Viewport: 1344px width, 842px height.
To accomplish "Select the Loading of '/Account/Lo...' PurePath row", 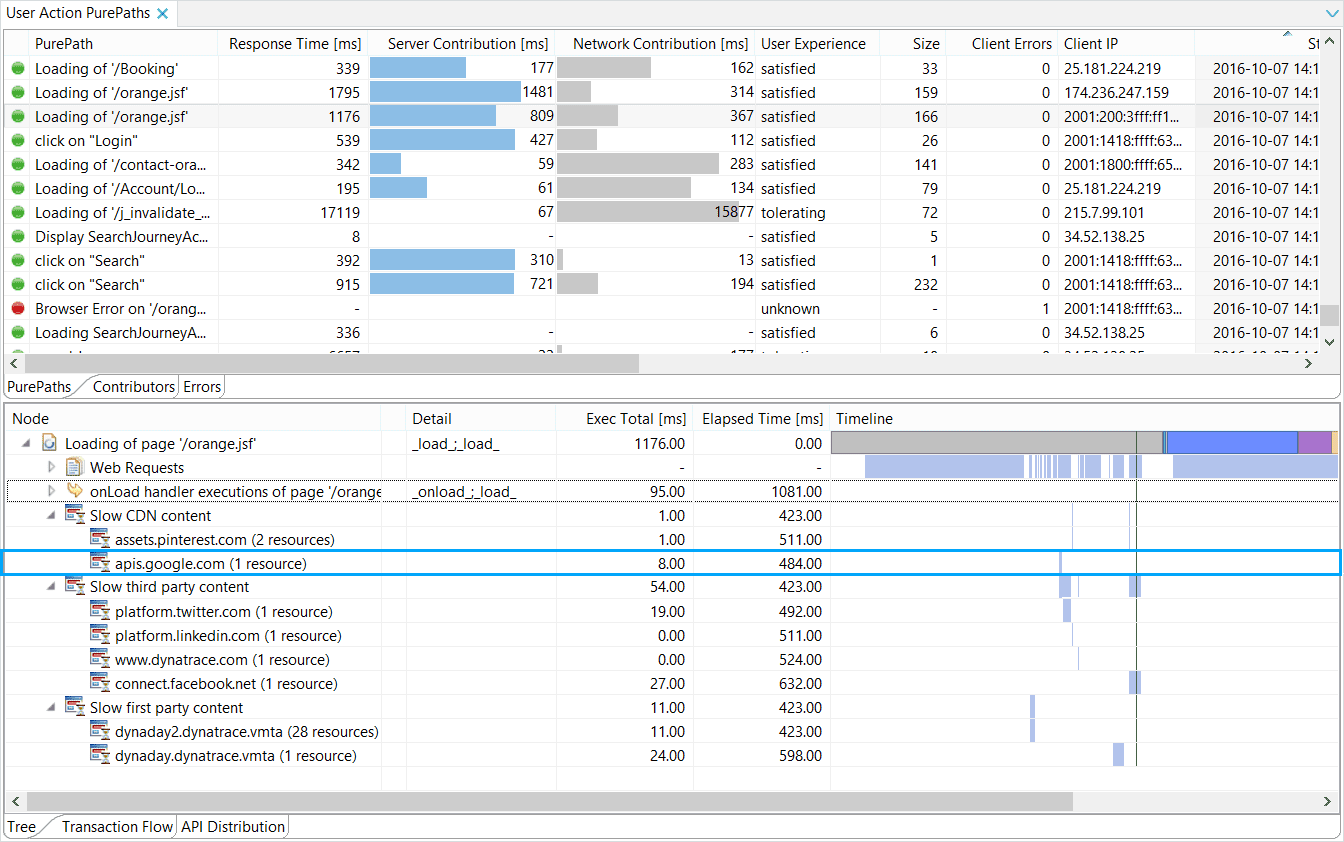I will tap(122, 189).
